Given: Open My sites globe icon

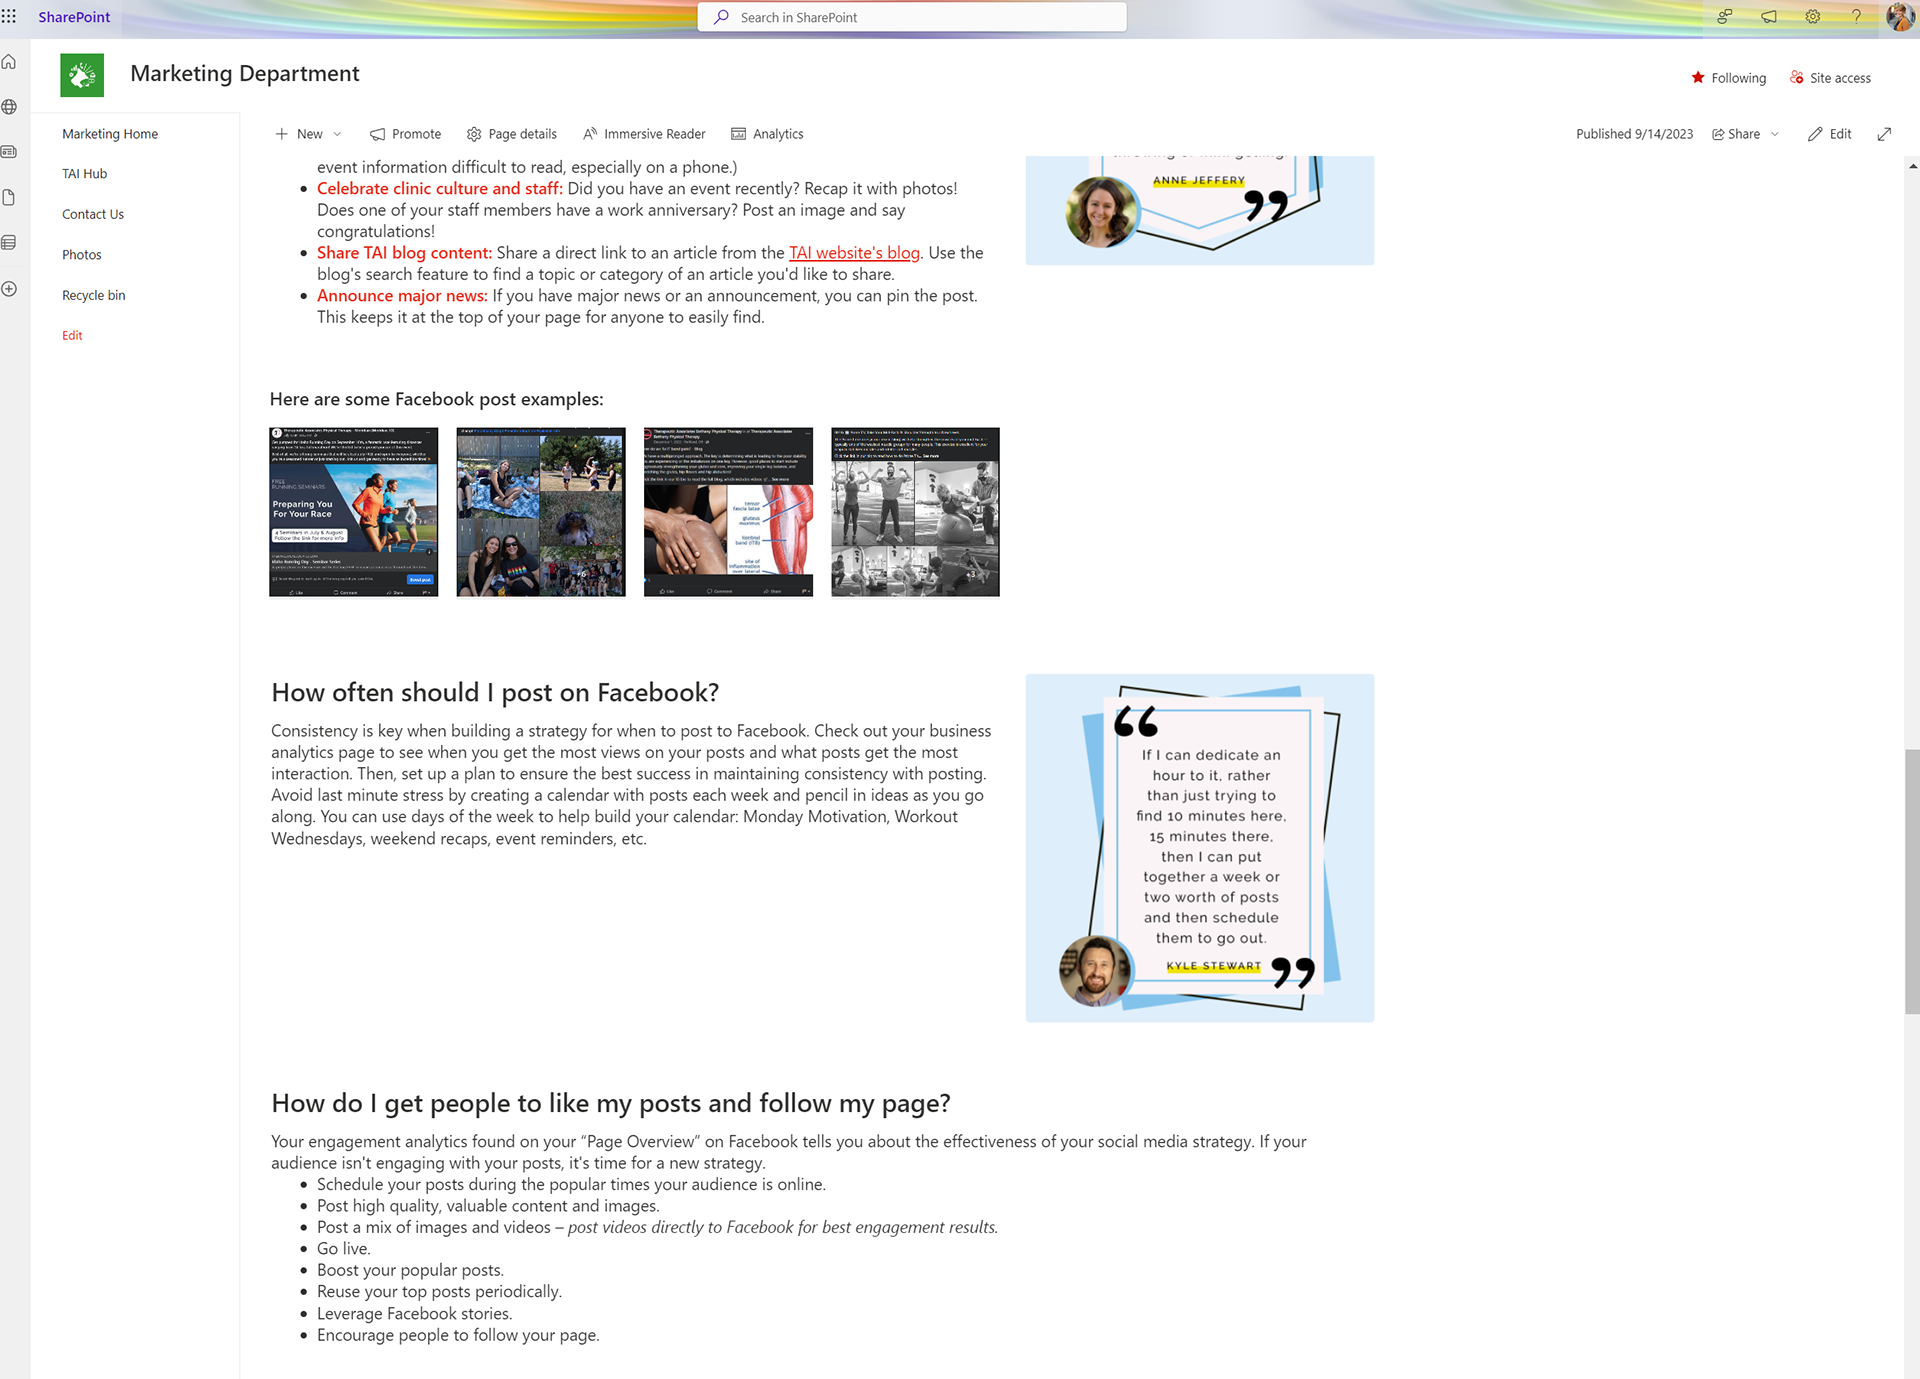Looking at the screenshot, I should point(9,107).
